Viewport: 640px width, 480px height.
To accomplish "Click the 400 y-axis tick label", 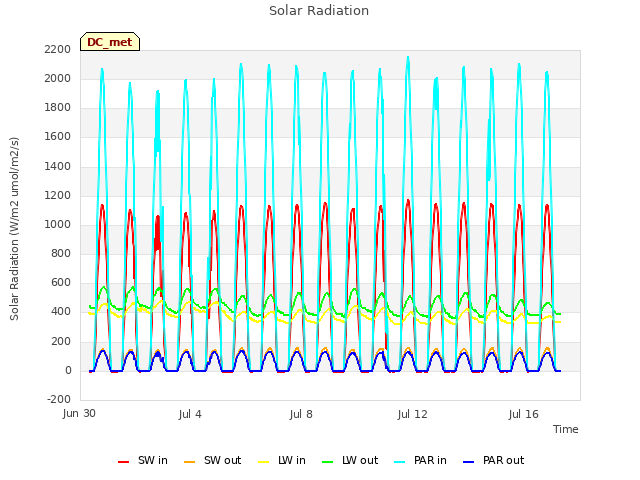I will (61, 312).
